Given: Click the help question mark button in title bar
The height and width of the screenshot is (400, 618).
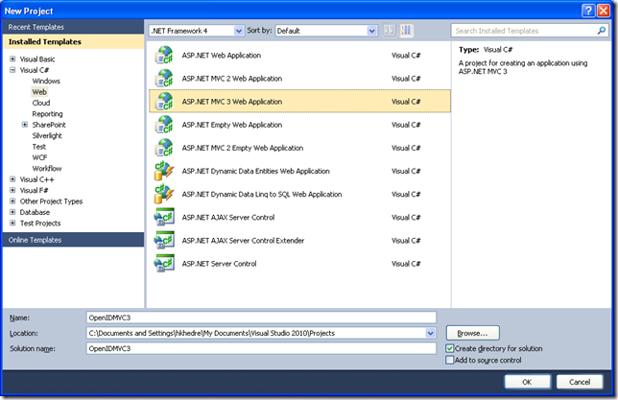Looking at the screenshot, I should [586, 9].
